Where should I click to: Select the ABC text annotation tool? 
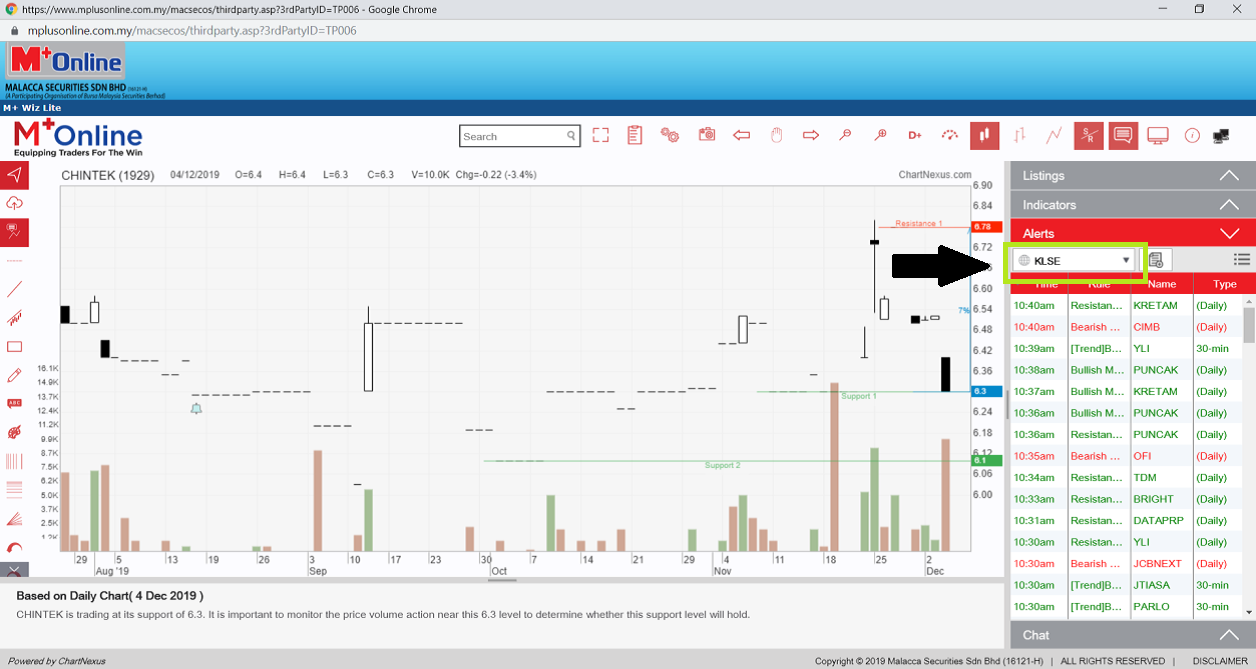pos(14,403)
